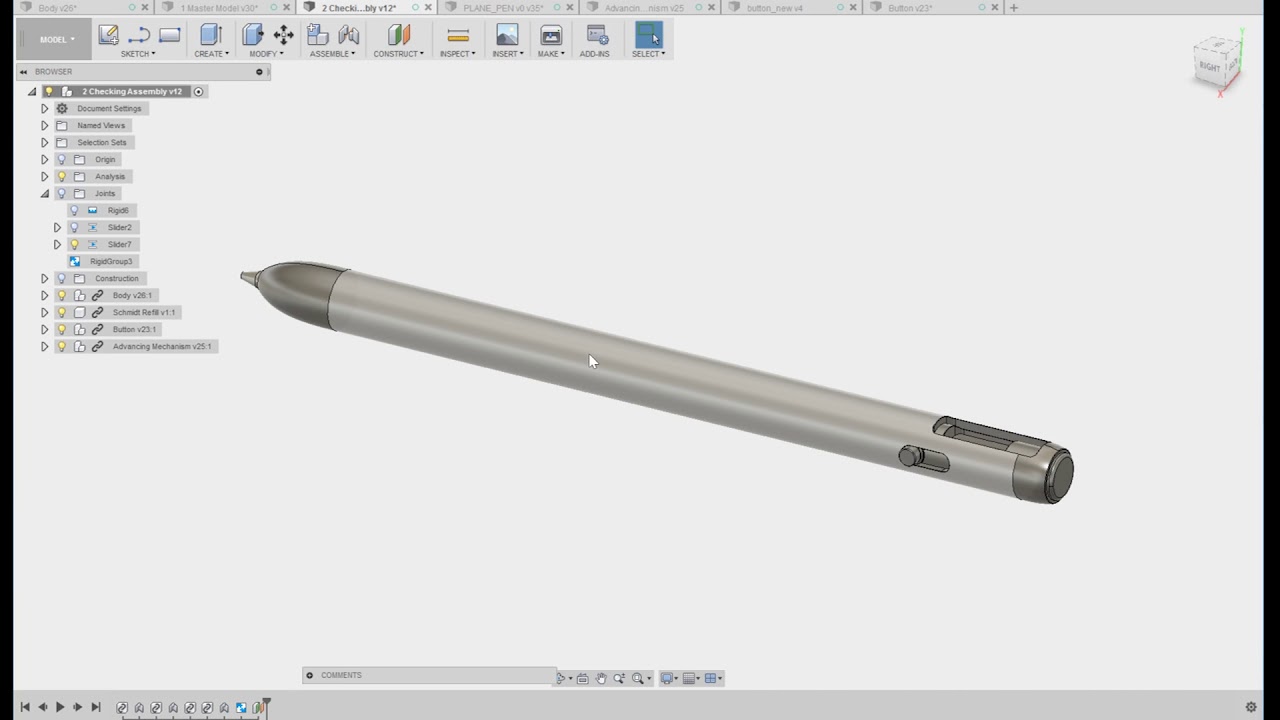
Task: Select the Line sketch tool icon
Action: (x=139, y=35)
